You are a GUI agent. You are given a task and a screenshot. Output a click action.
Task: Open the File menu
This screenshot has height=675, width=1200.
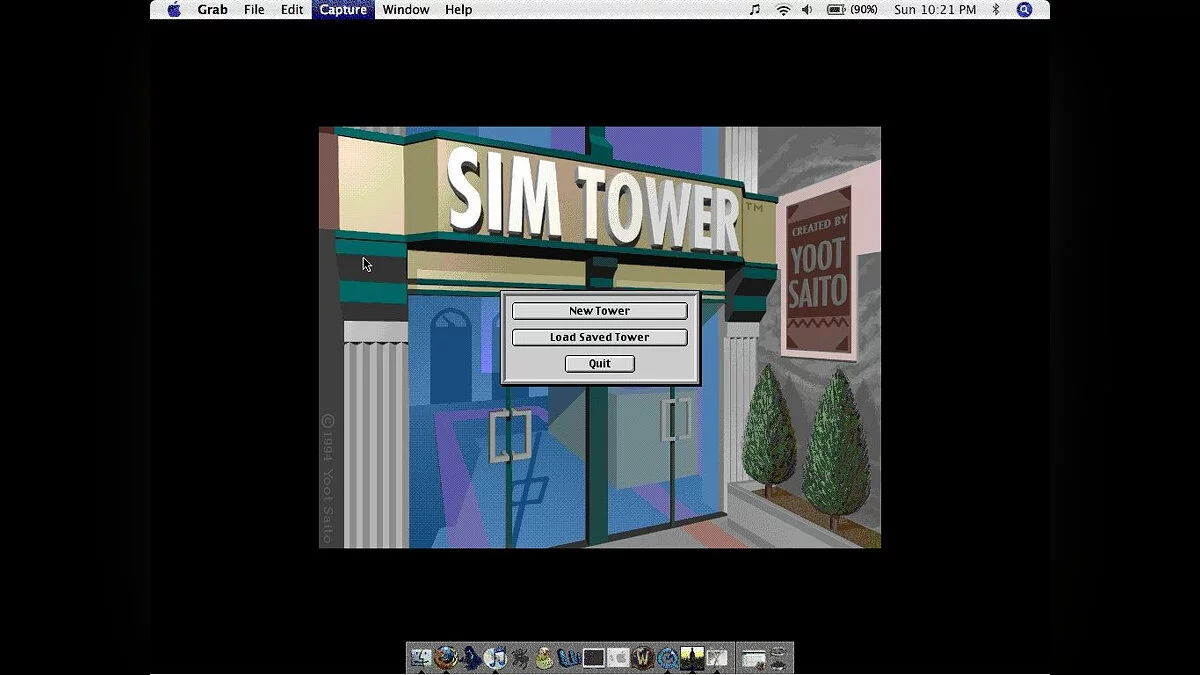coord(254,10)
